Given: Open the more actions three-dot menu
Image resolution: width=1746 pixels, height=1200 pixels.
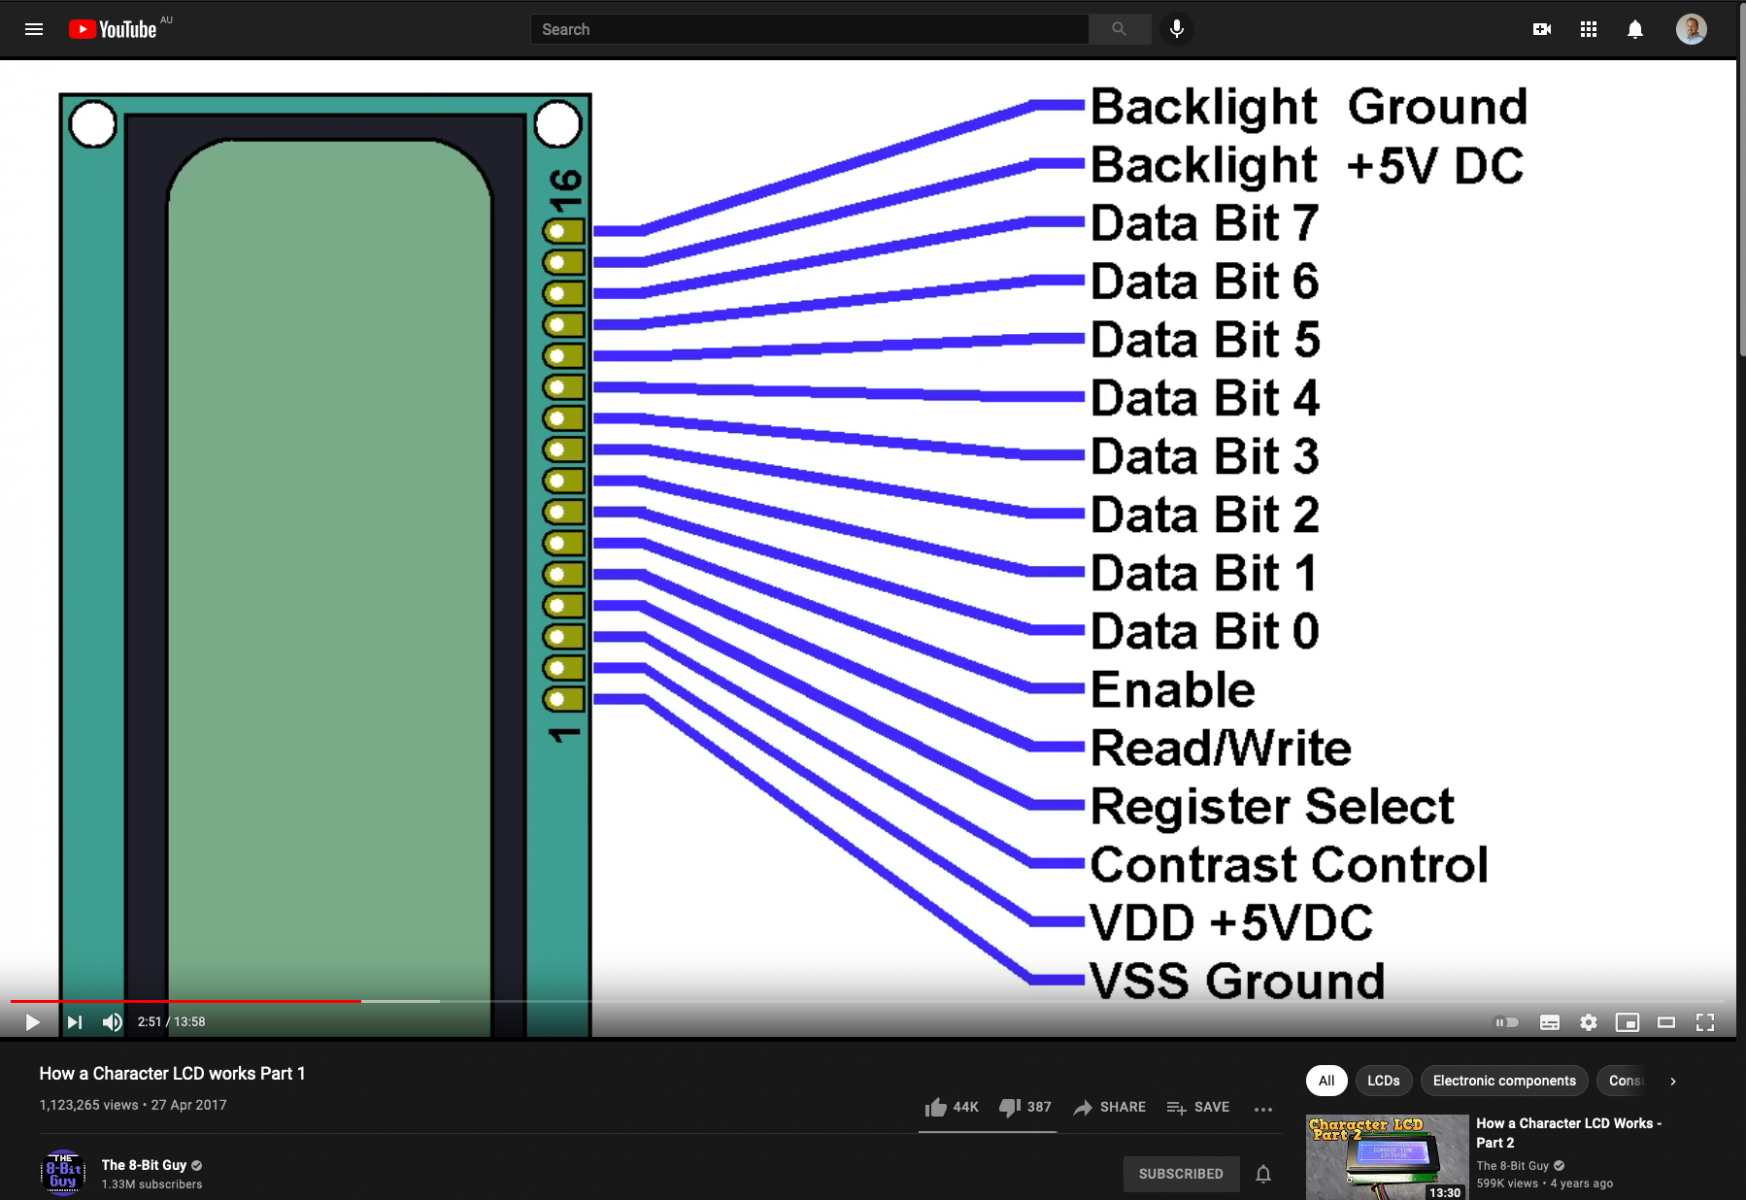Looking at the screenshot, I should click(x=1263, y=1108).
